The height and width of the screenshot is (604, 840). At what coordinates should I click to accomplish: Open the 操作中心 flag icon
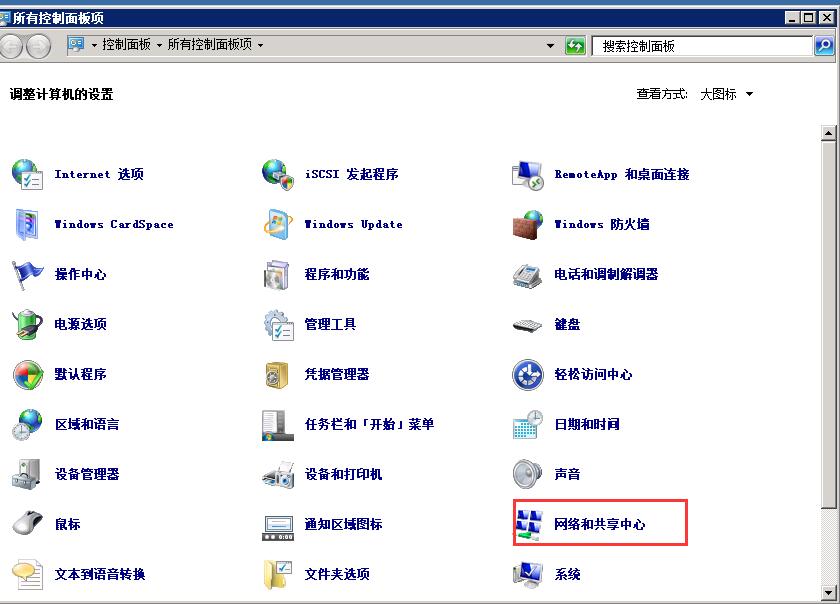coord(27,274)
